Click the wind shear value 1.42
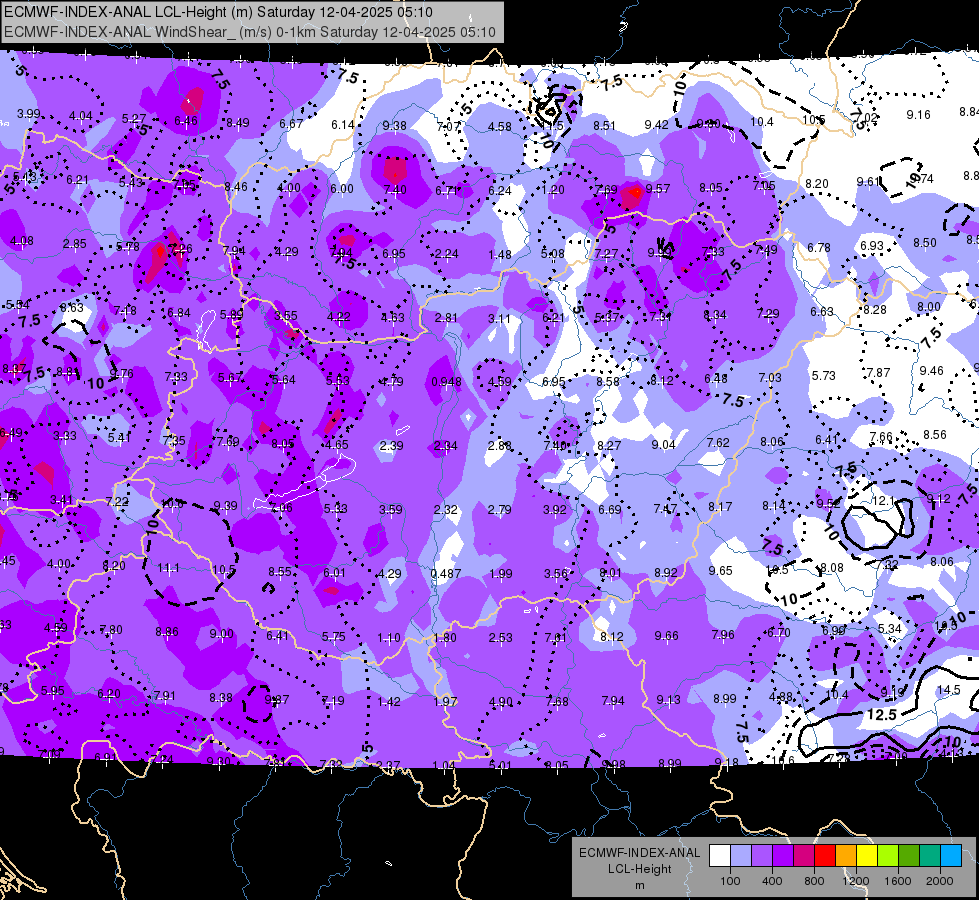 point(389,702)
